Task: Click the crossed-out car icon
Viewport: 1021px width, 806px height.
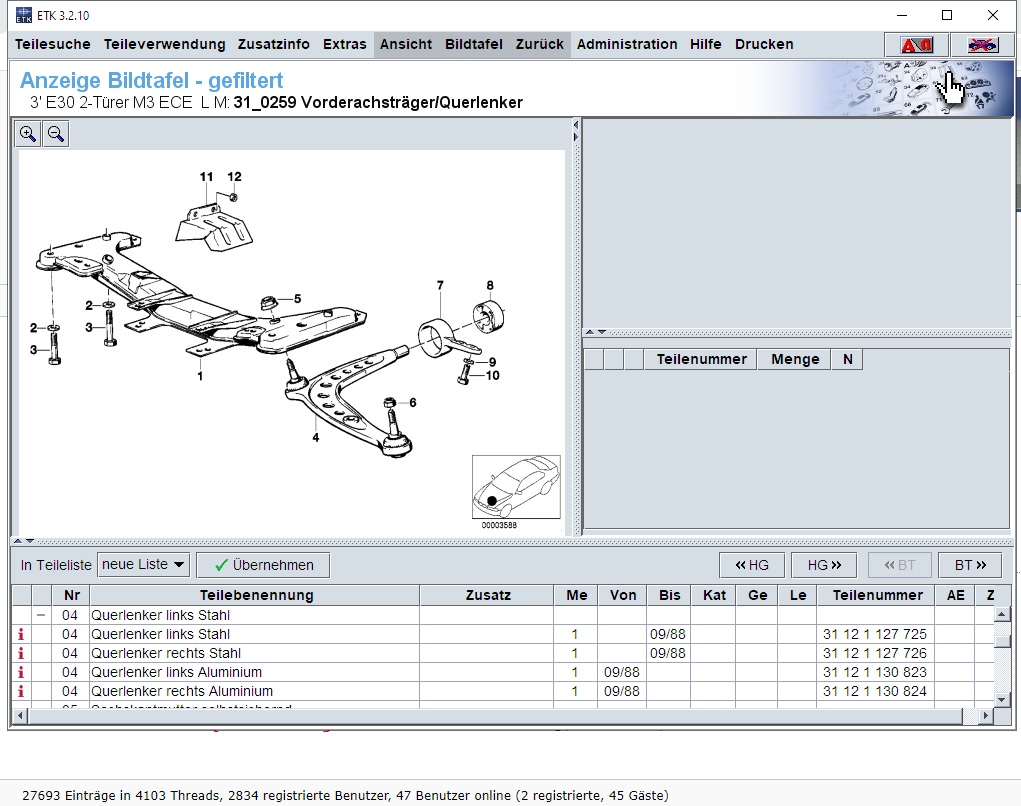Action: click(982, 45)
